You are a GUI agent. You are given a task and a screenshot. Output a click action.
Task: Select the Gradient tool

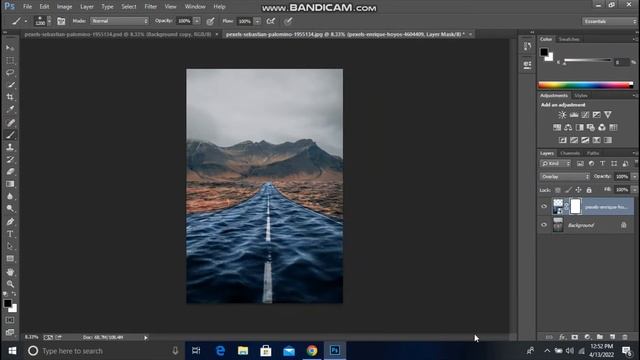(10, 184)
